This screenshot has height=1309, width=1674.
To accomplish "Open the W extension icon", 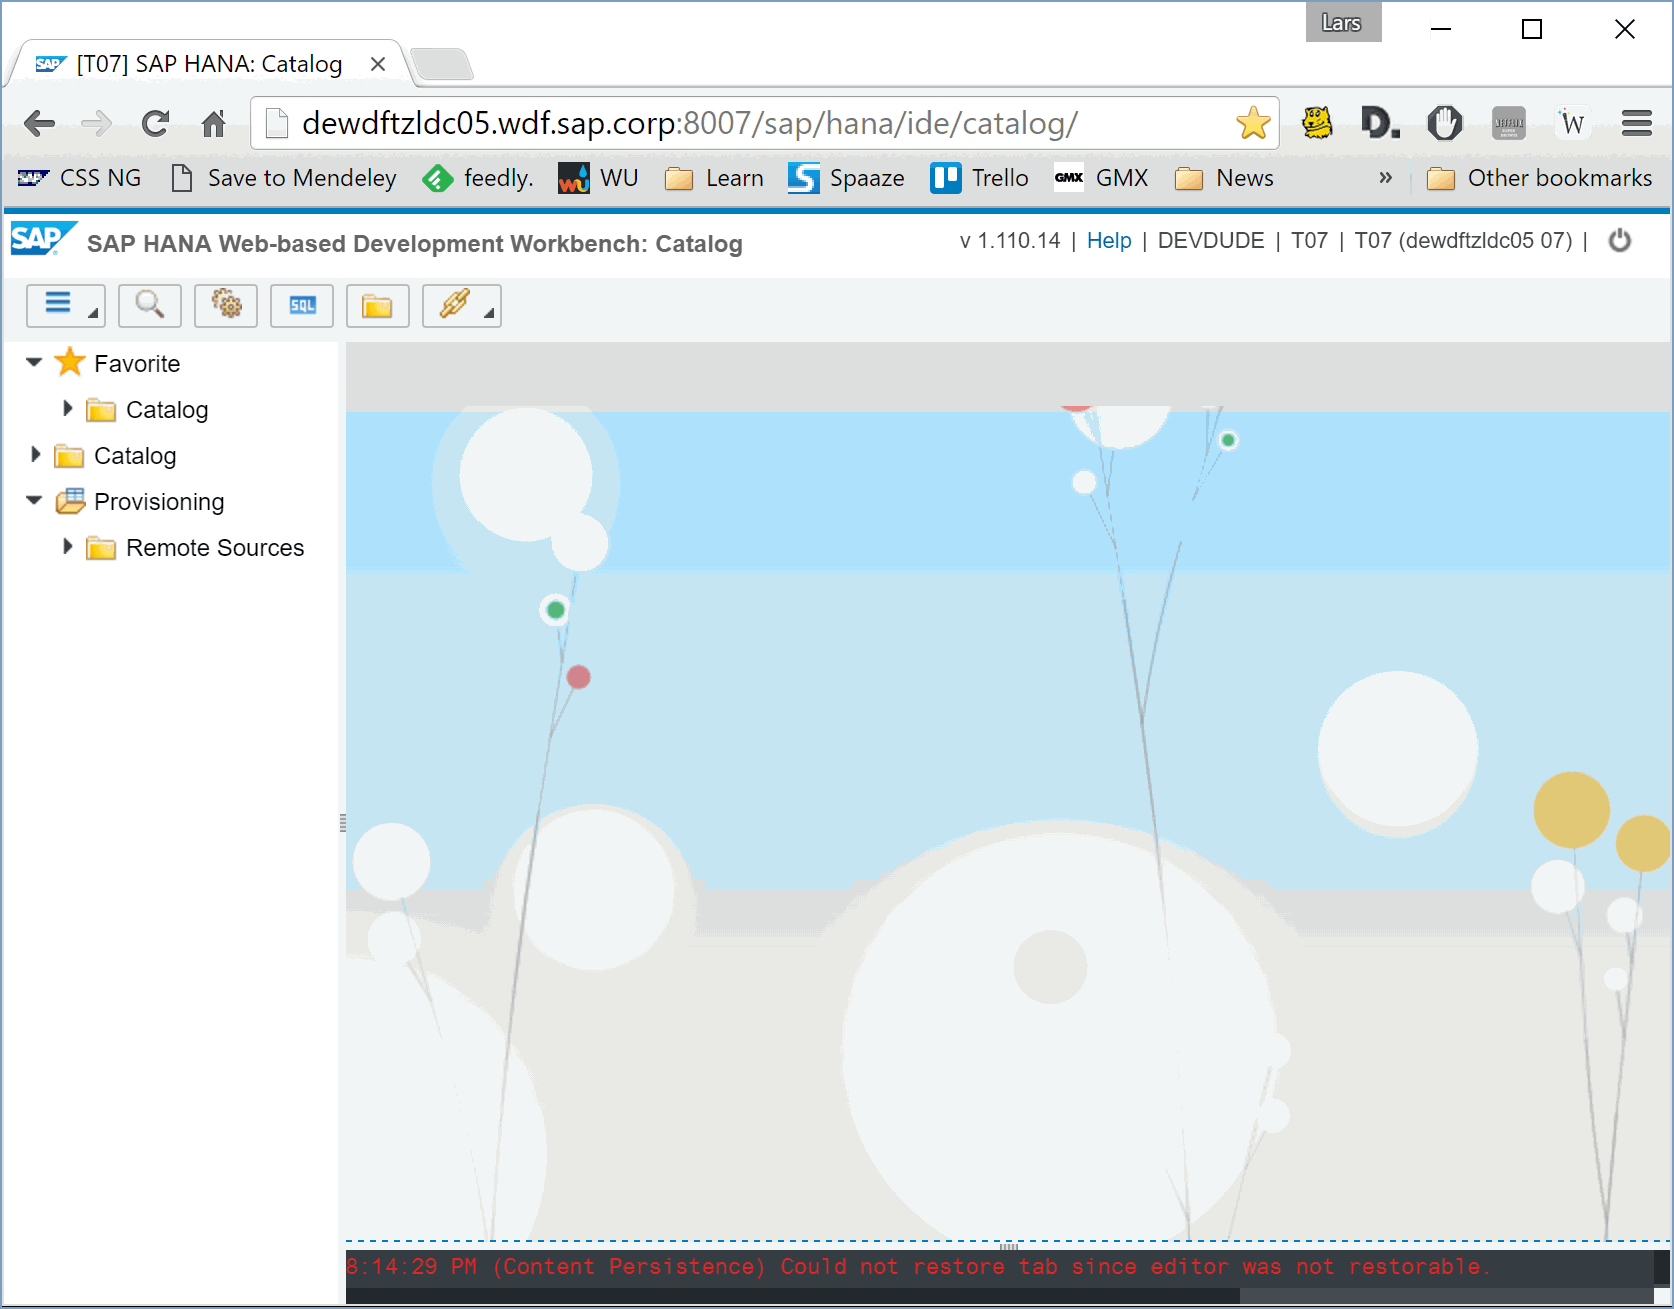I will pos(1572,123).
